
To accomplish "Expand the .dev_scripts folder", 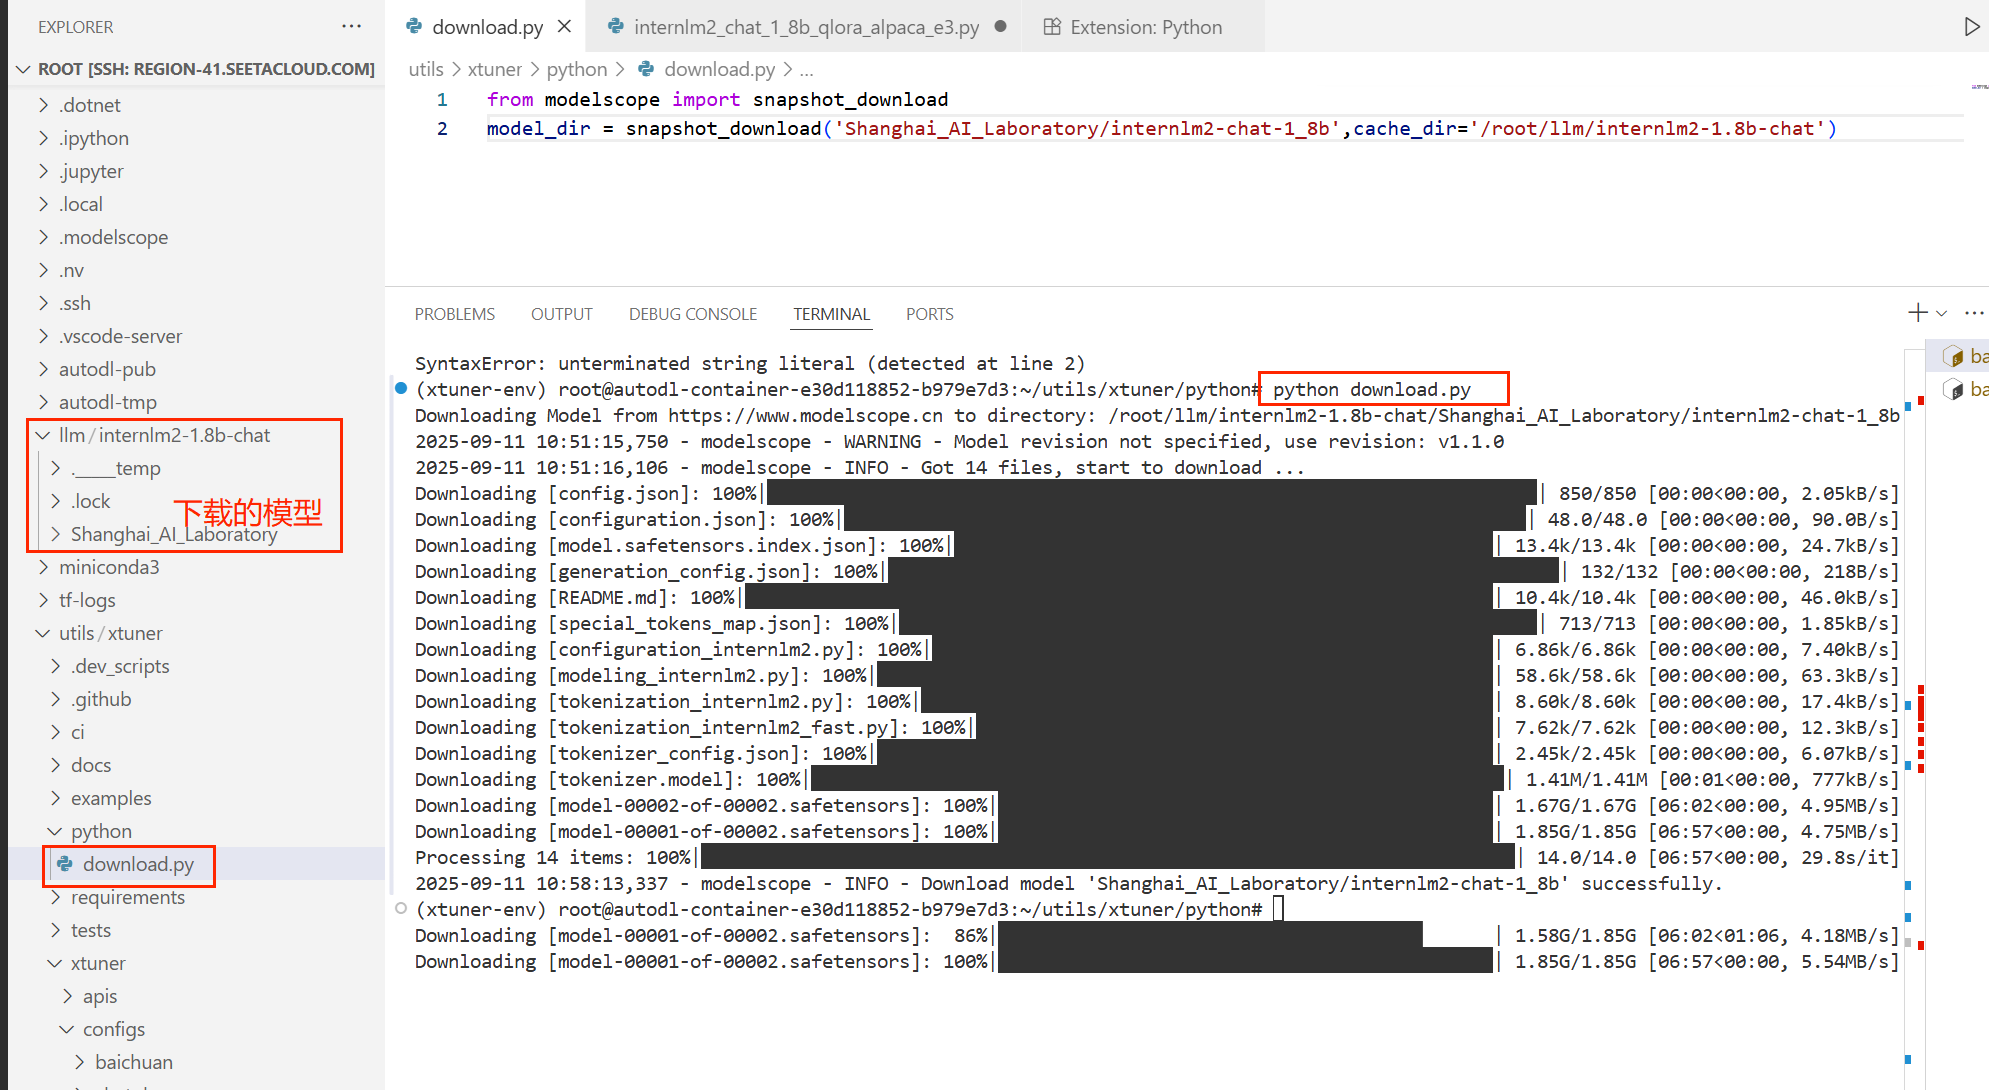I will [196, 666].
